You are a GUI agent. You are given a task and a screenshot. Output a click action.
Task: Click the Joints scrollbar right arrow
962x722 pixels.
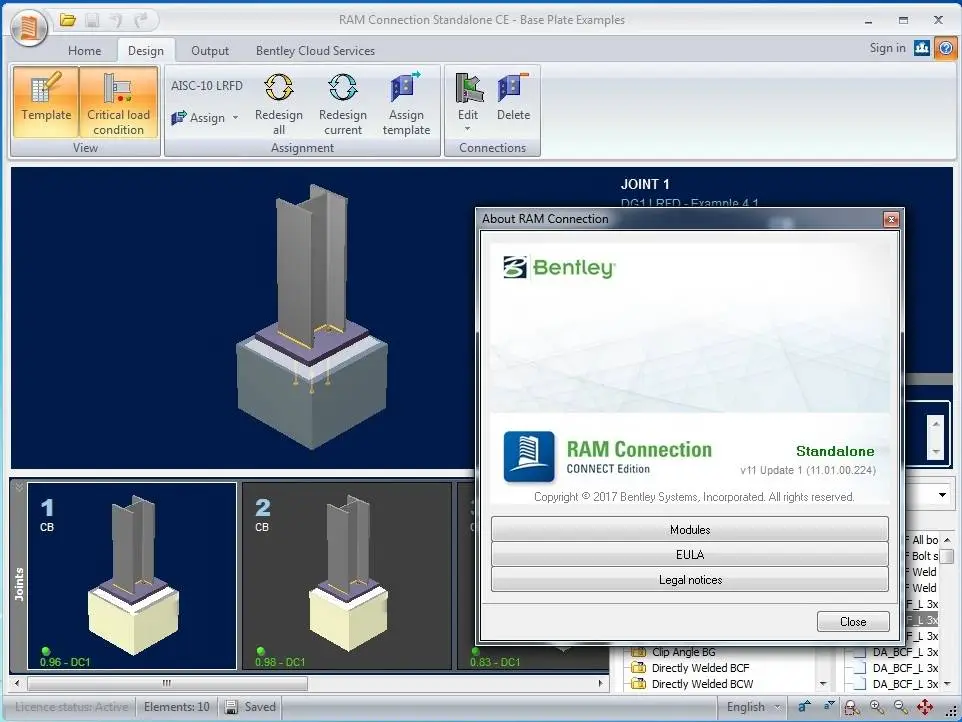[x=601, y=683]
